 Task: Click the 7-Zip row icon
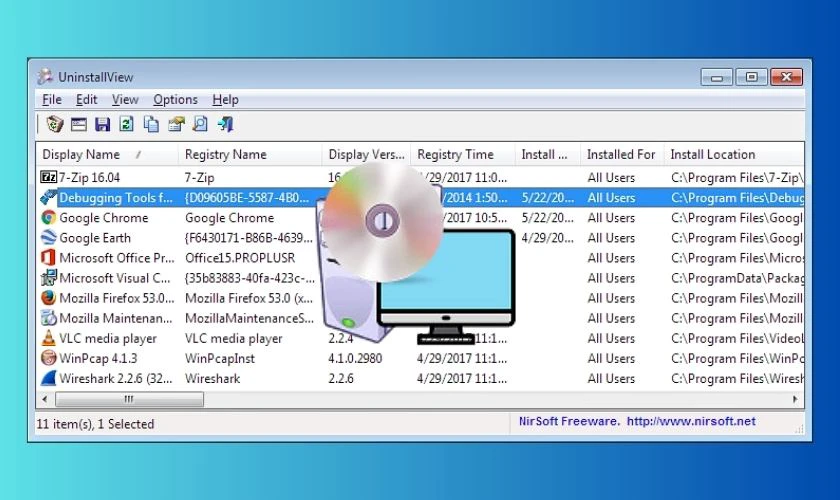tap(48, 177)
